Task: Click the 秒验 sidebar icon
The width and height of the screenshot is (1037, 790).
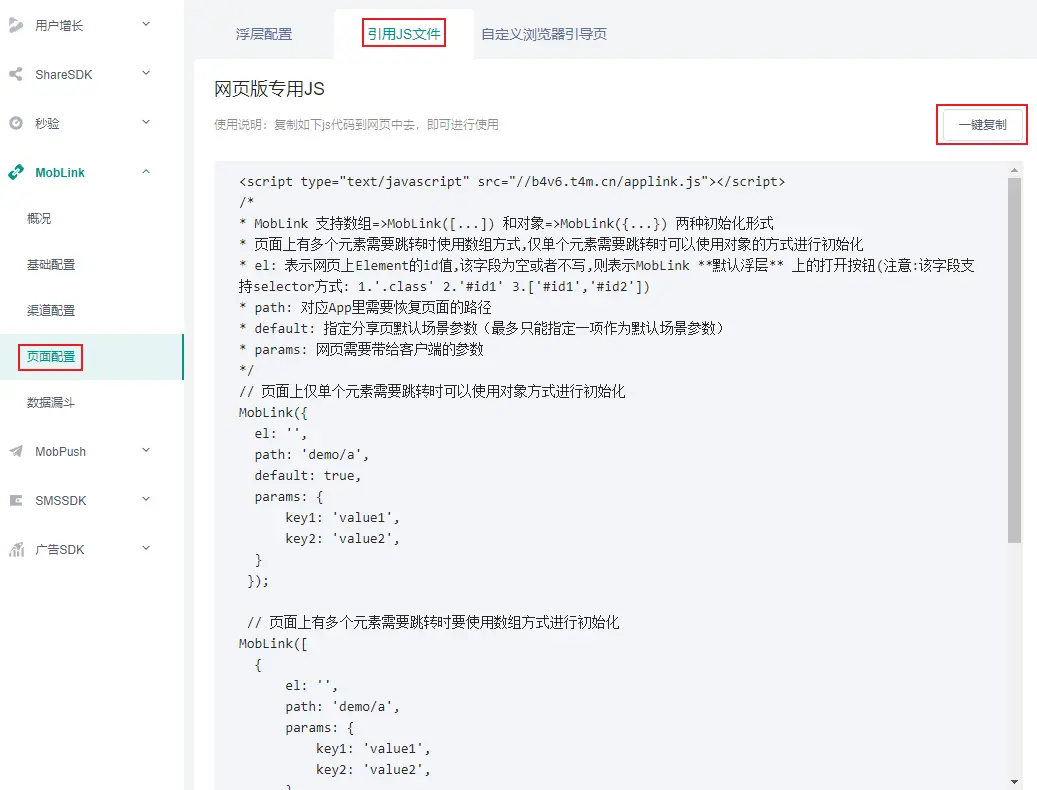Action: click(16, 123)
